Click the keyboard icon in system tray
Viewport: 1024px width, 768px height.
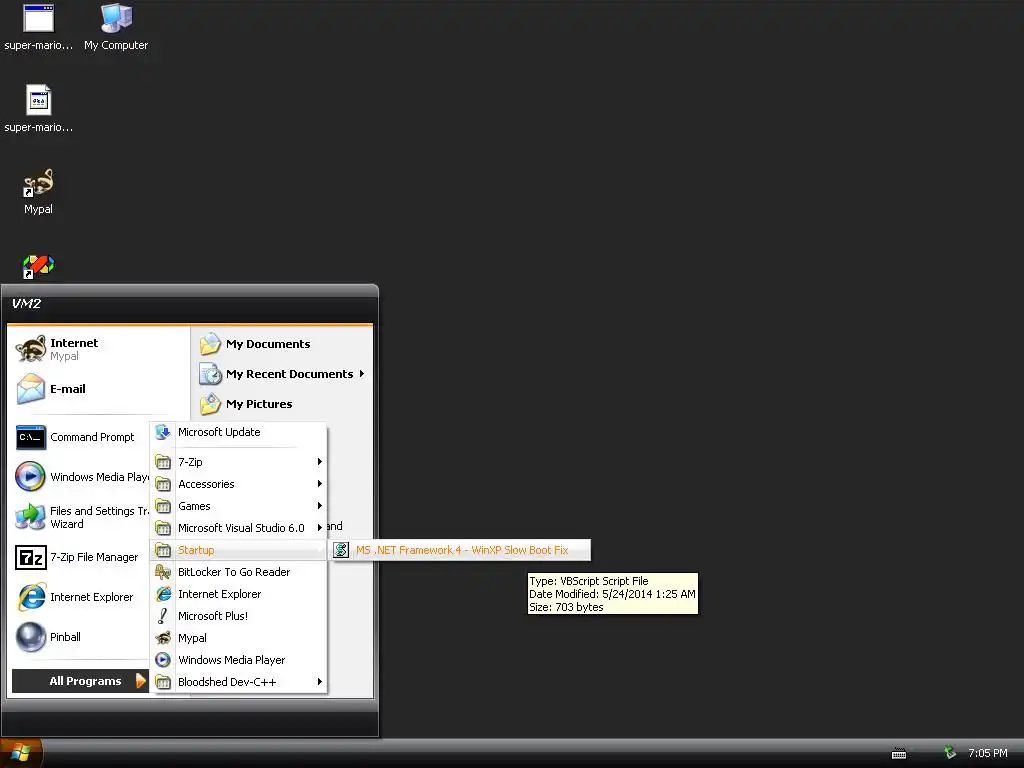[x=899, y=754]
